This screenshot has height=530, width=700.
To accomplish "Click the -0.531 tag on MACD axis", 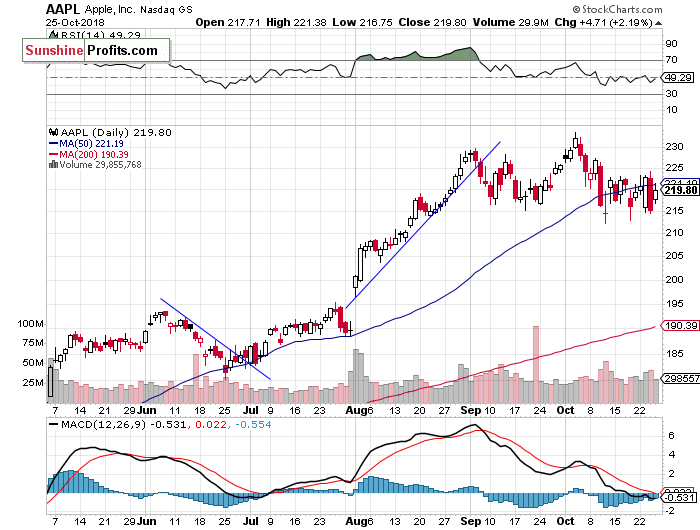I will click(679, 497).
